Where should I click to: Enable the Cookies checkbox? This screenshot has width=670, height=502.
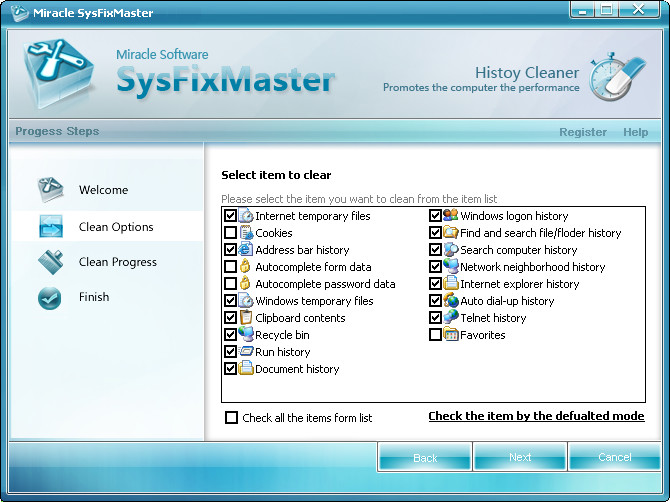click(230, 232)
